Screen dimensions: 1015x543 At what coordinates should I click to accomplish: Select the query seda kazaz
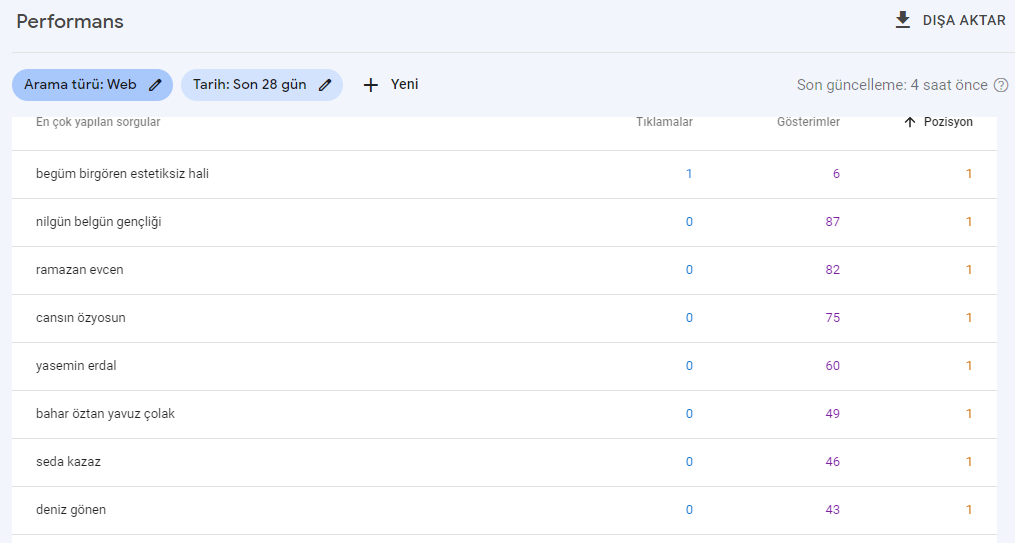pos(69,461)
